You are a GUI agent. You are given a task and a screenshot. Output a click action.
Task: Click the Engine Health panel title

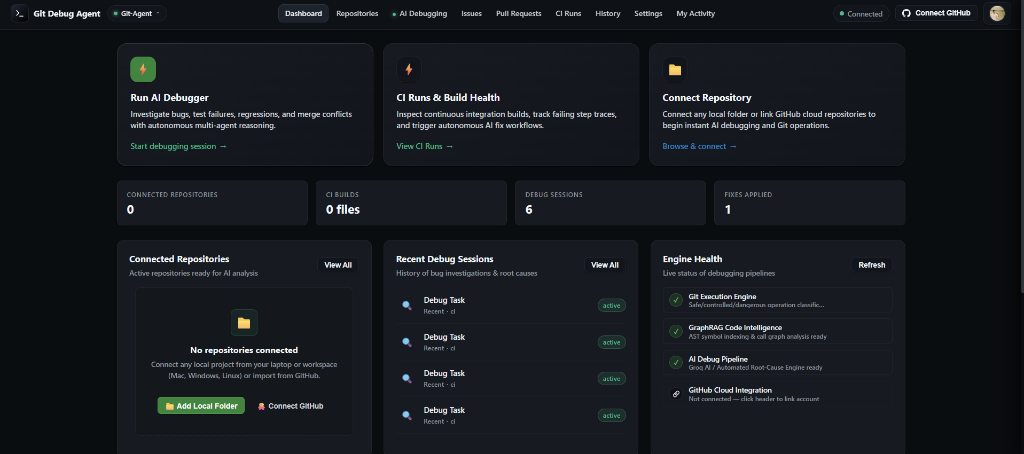(x=692, y=259)
